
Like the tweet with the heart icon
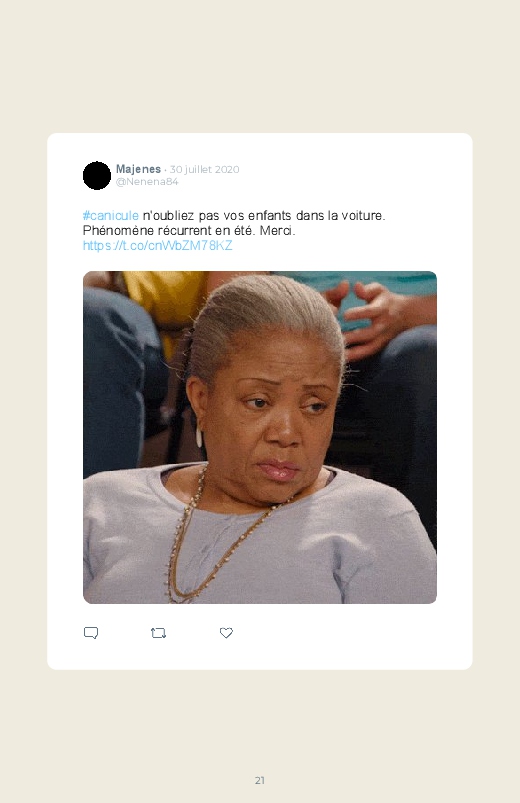point(226,633)
